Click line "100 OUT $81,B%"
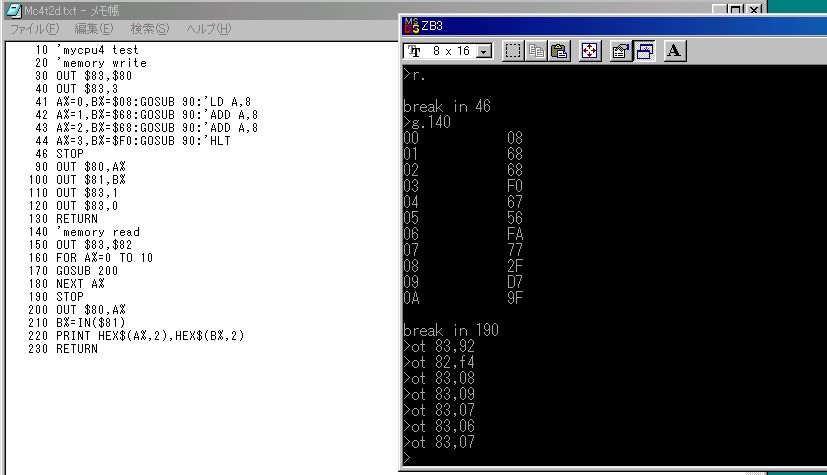Image resolution: width=827 pixels, height=475 pixels. click(x=77, y=180)
